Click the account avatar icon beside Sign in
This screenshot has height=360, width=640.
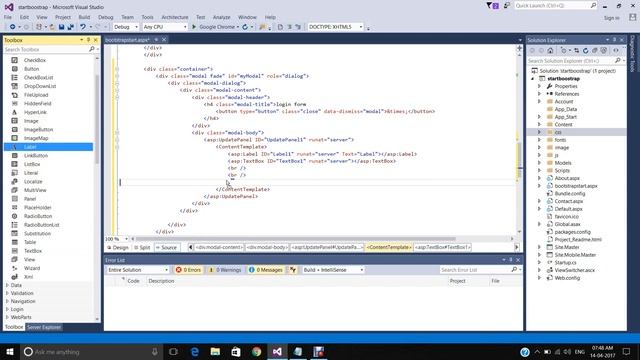click(x=632, y=18)
